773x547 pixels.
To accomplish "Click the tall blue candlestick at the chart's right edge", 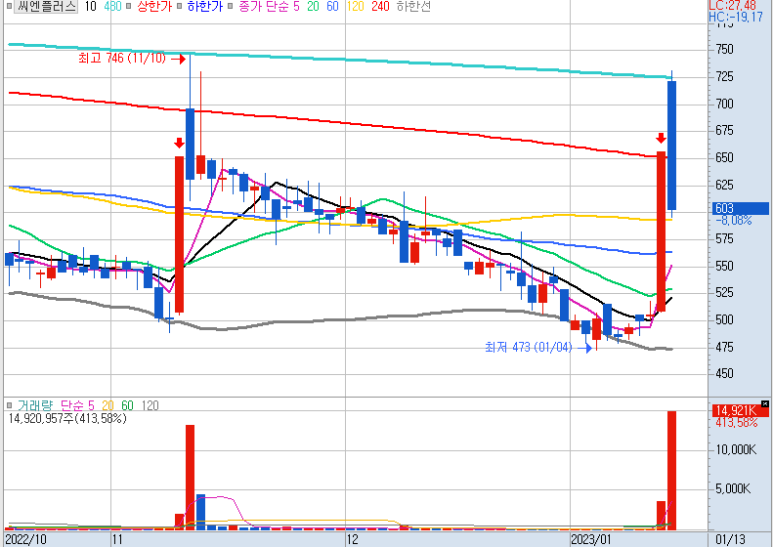I will pos(671,145).
